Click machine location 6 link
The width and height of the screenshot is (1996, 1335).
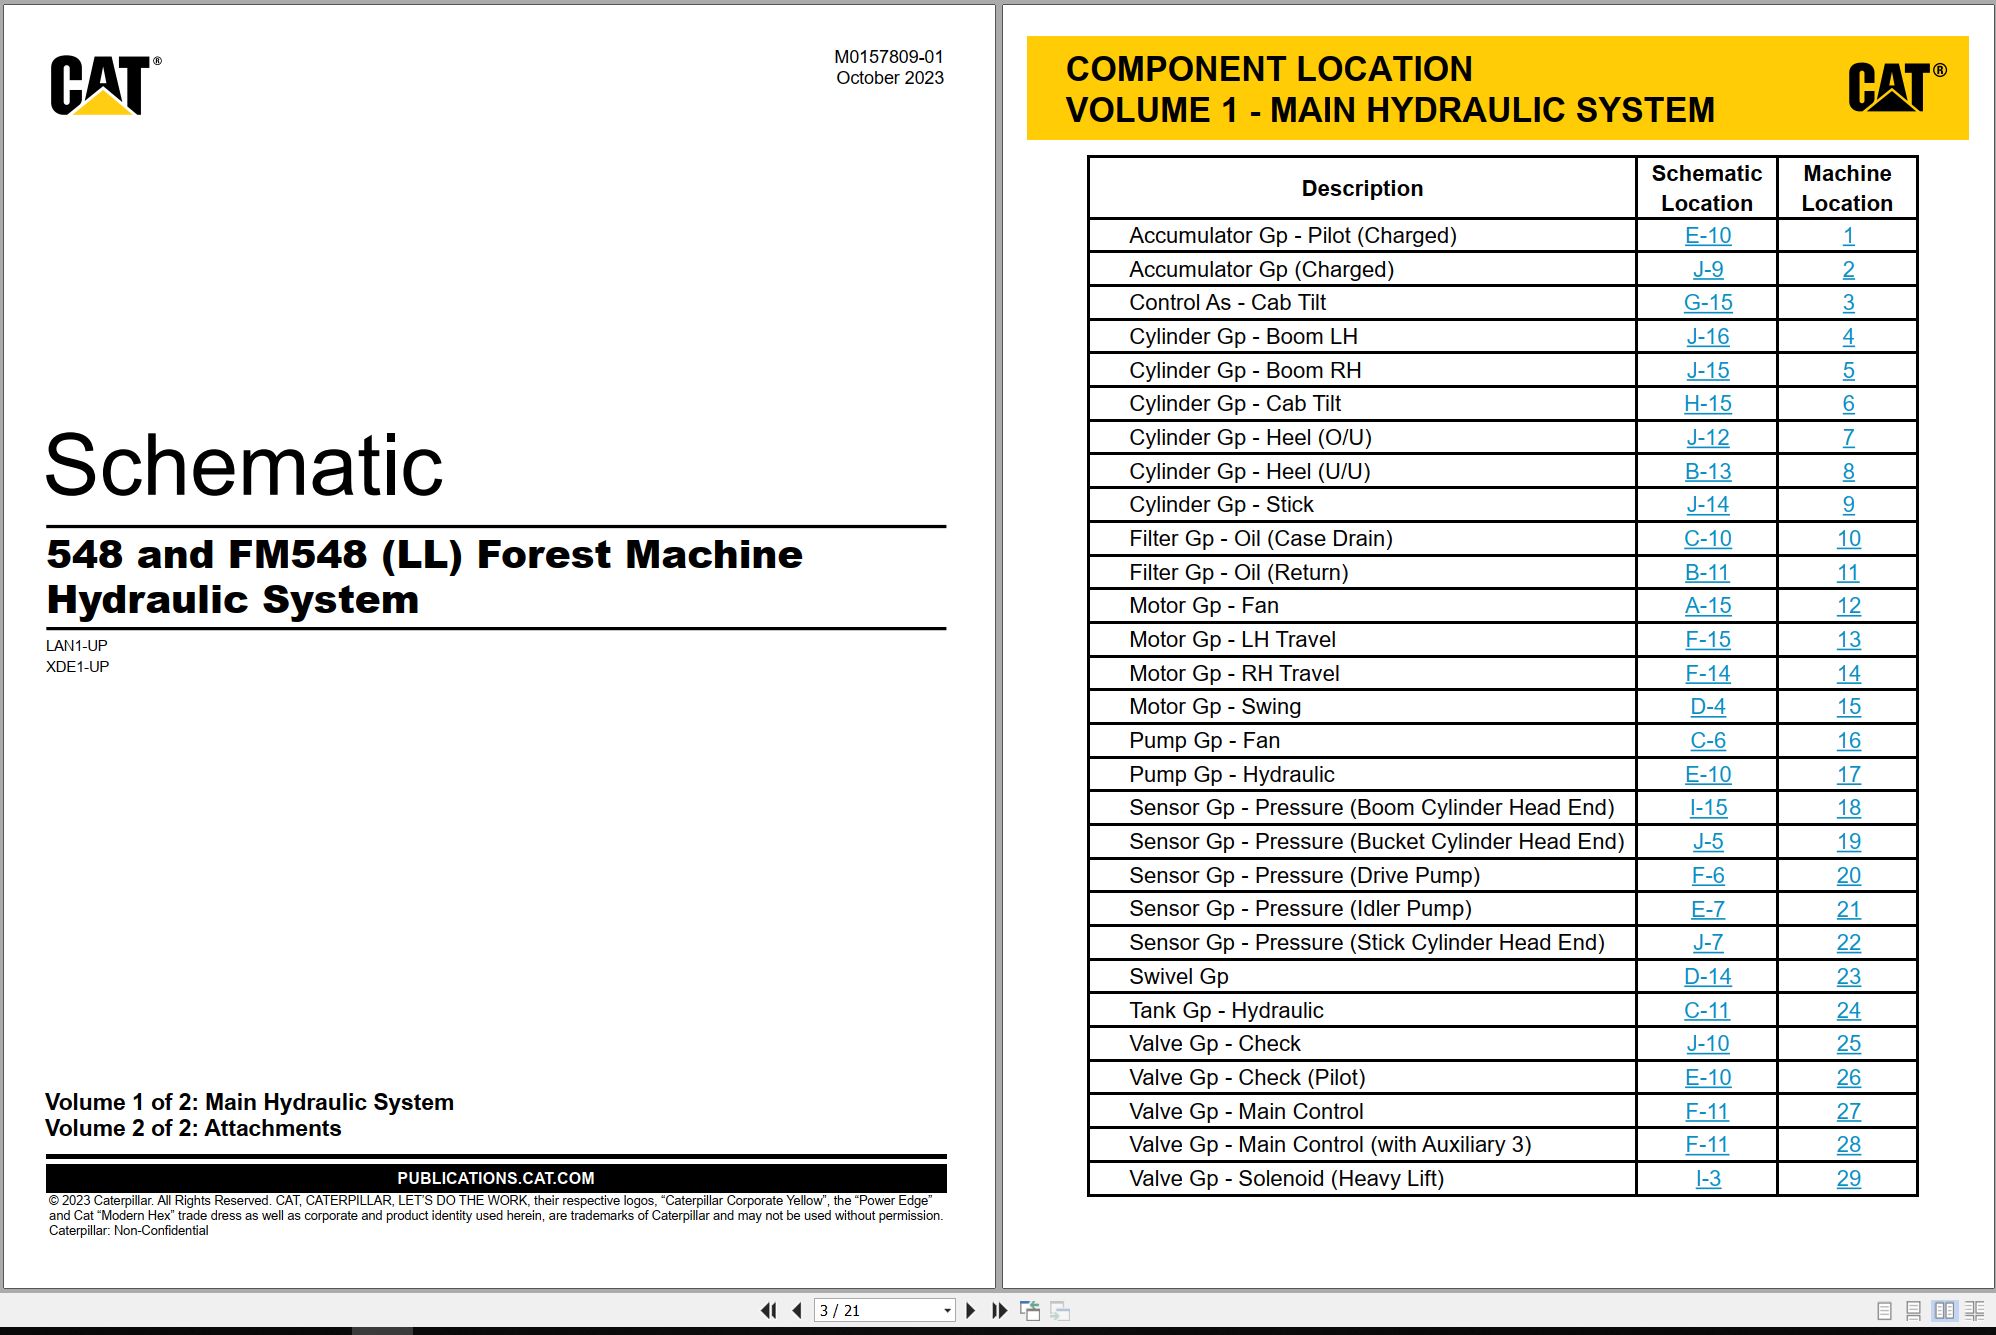click(1848, 404)
